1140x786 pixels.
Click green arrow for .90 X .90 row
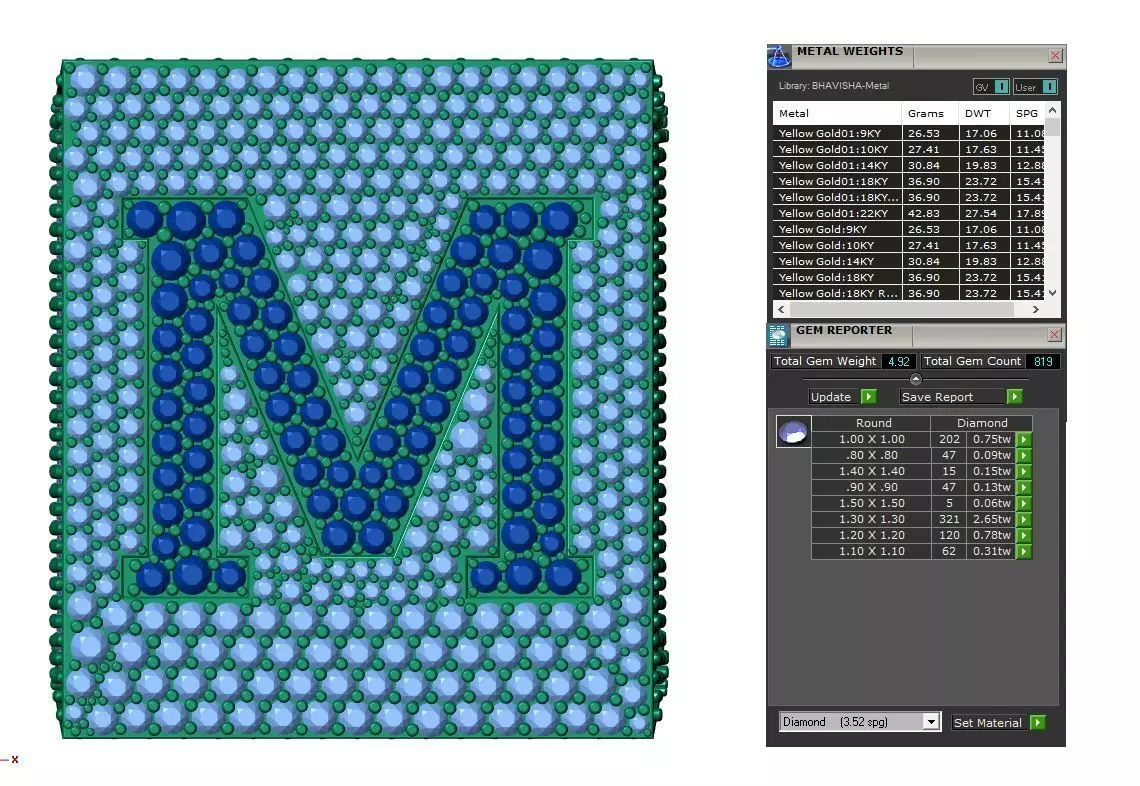click(x=1024, y=487)
